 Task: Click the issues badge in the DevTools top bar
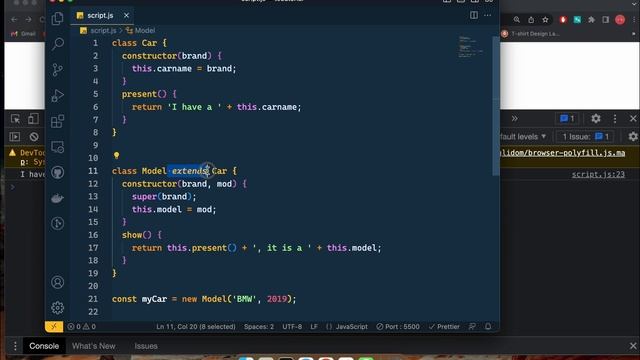click(x=567, y=119)
